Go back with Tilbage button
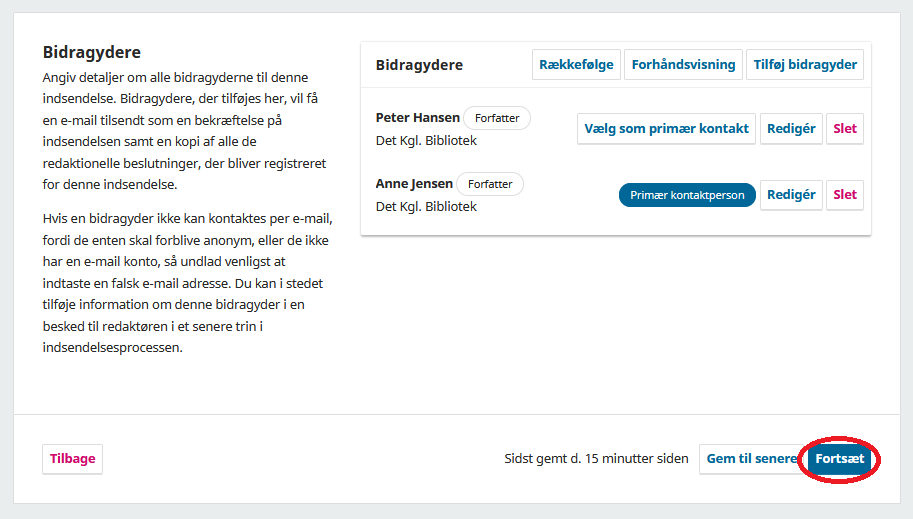Image resolution: width=913 pixels, height=519 pixels. (x=73, y=459)
